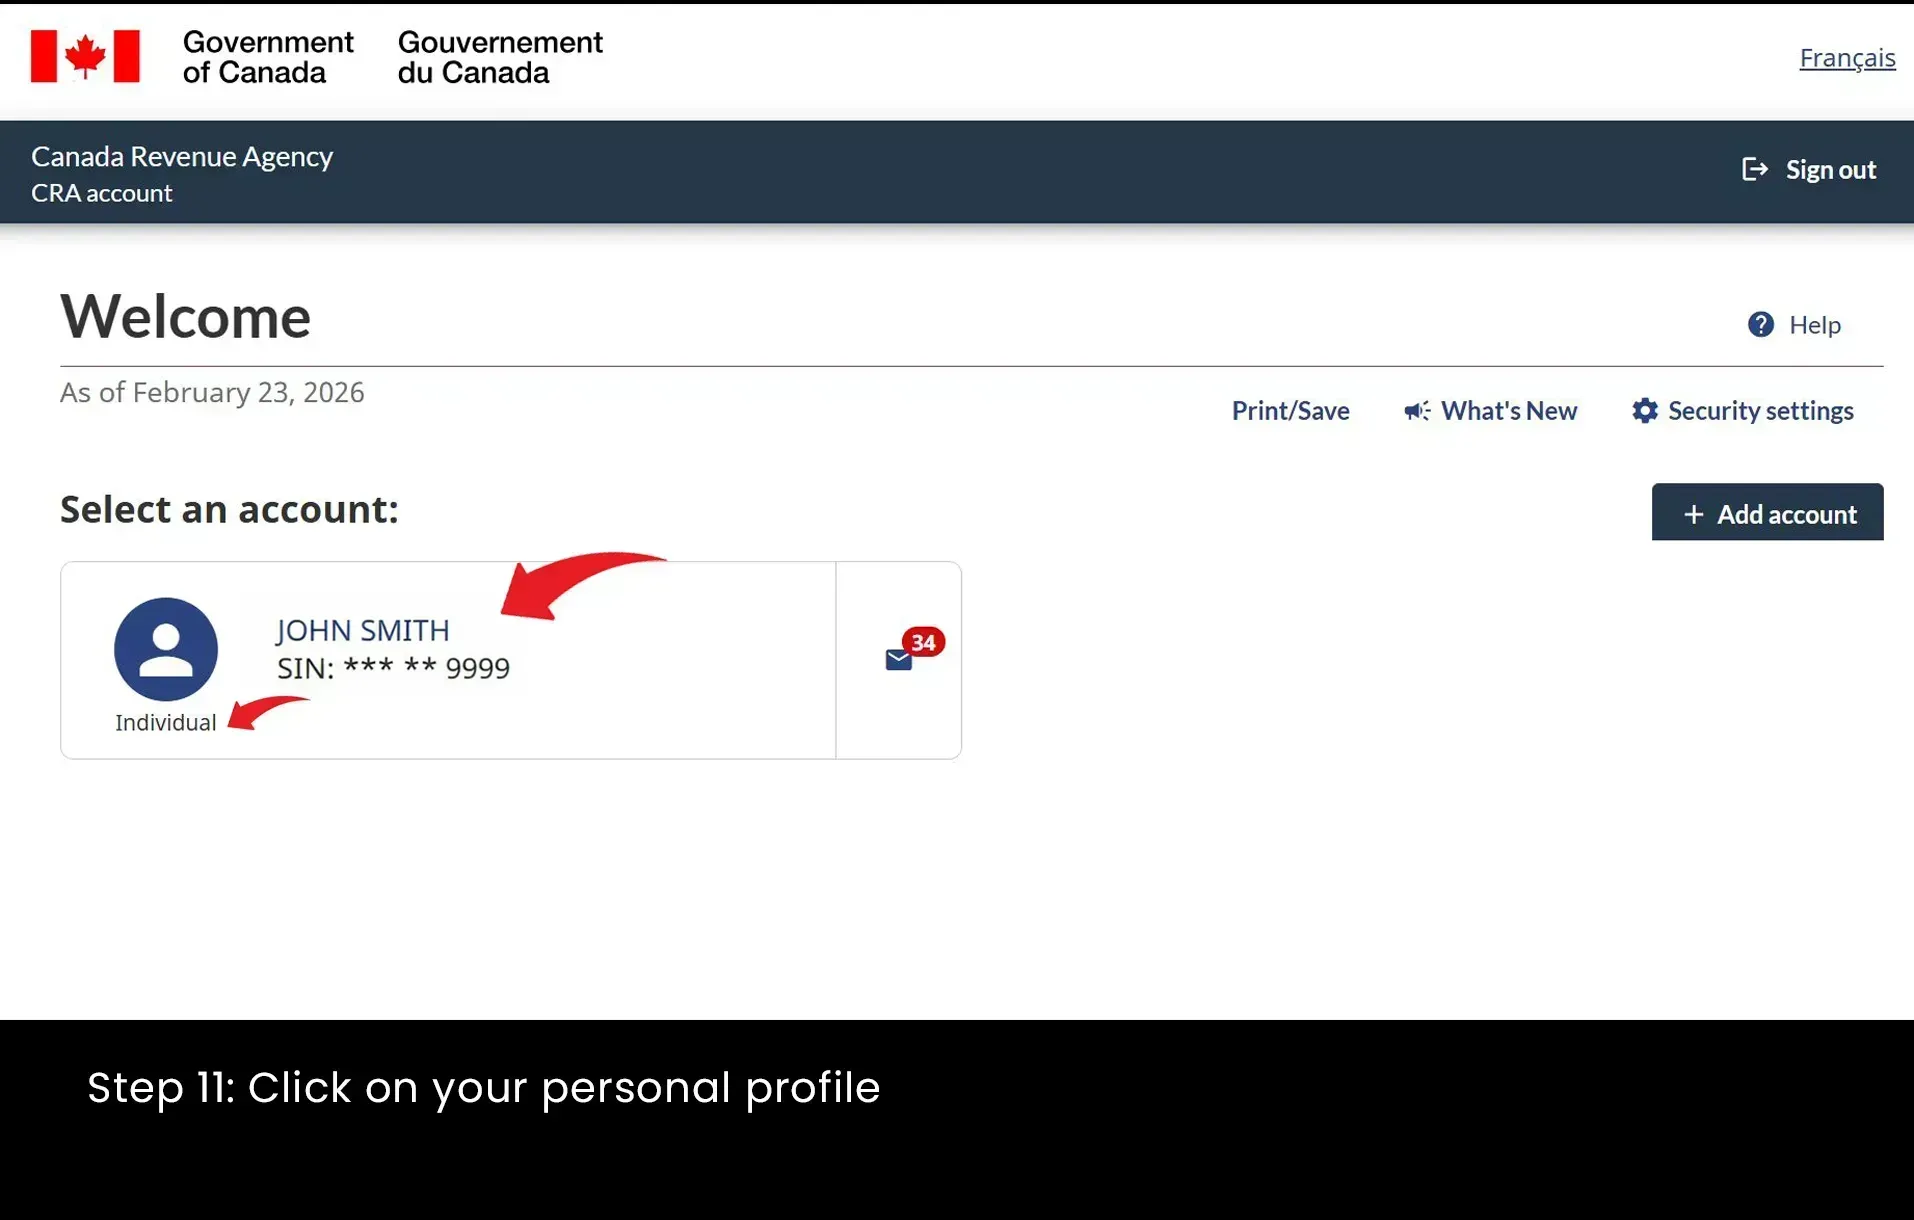
Task: Click the CRA account header text
Action: 102,193
